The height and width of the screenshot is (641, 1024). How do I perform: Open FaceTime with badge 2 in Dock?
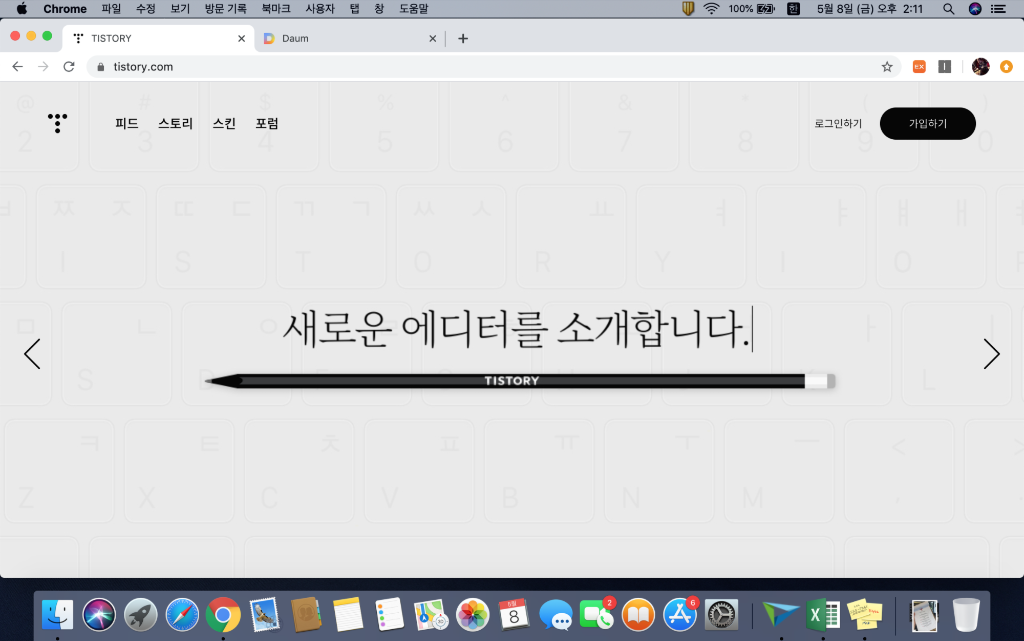click(597, 615)
